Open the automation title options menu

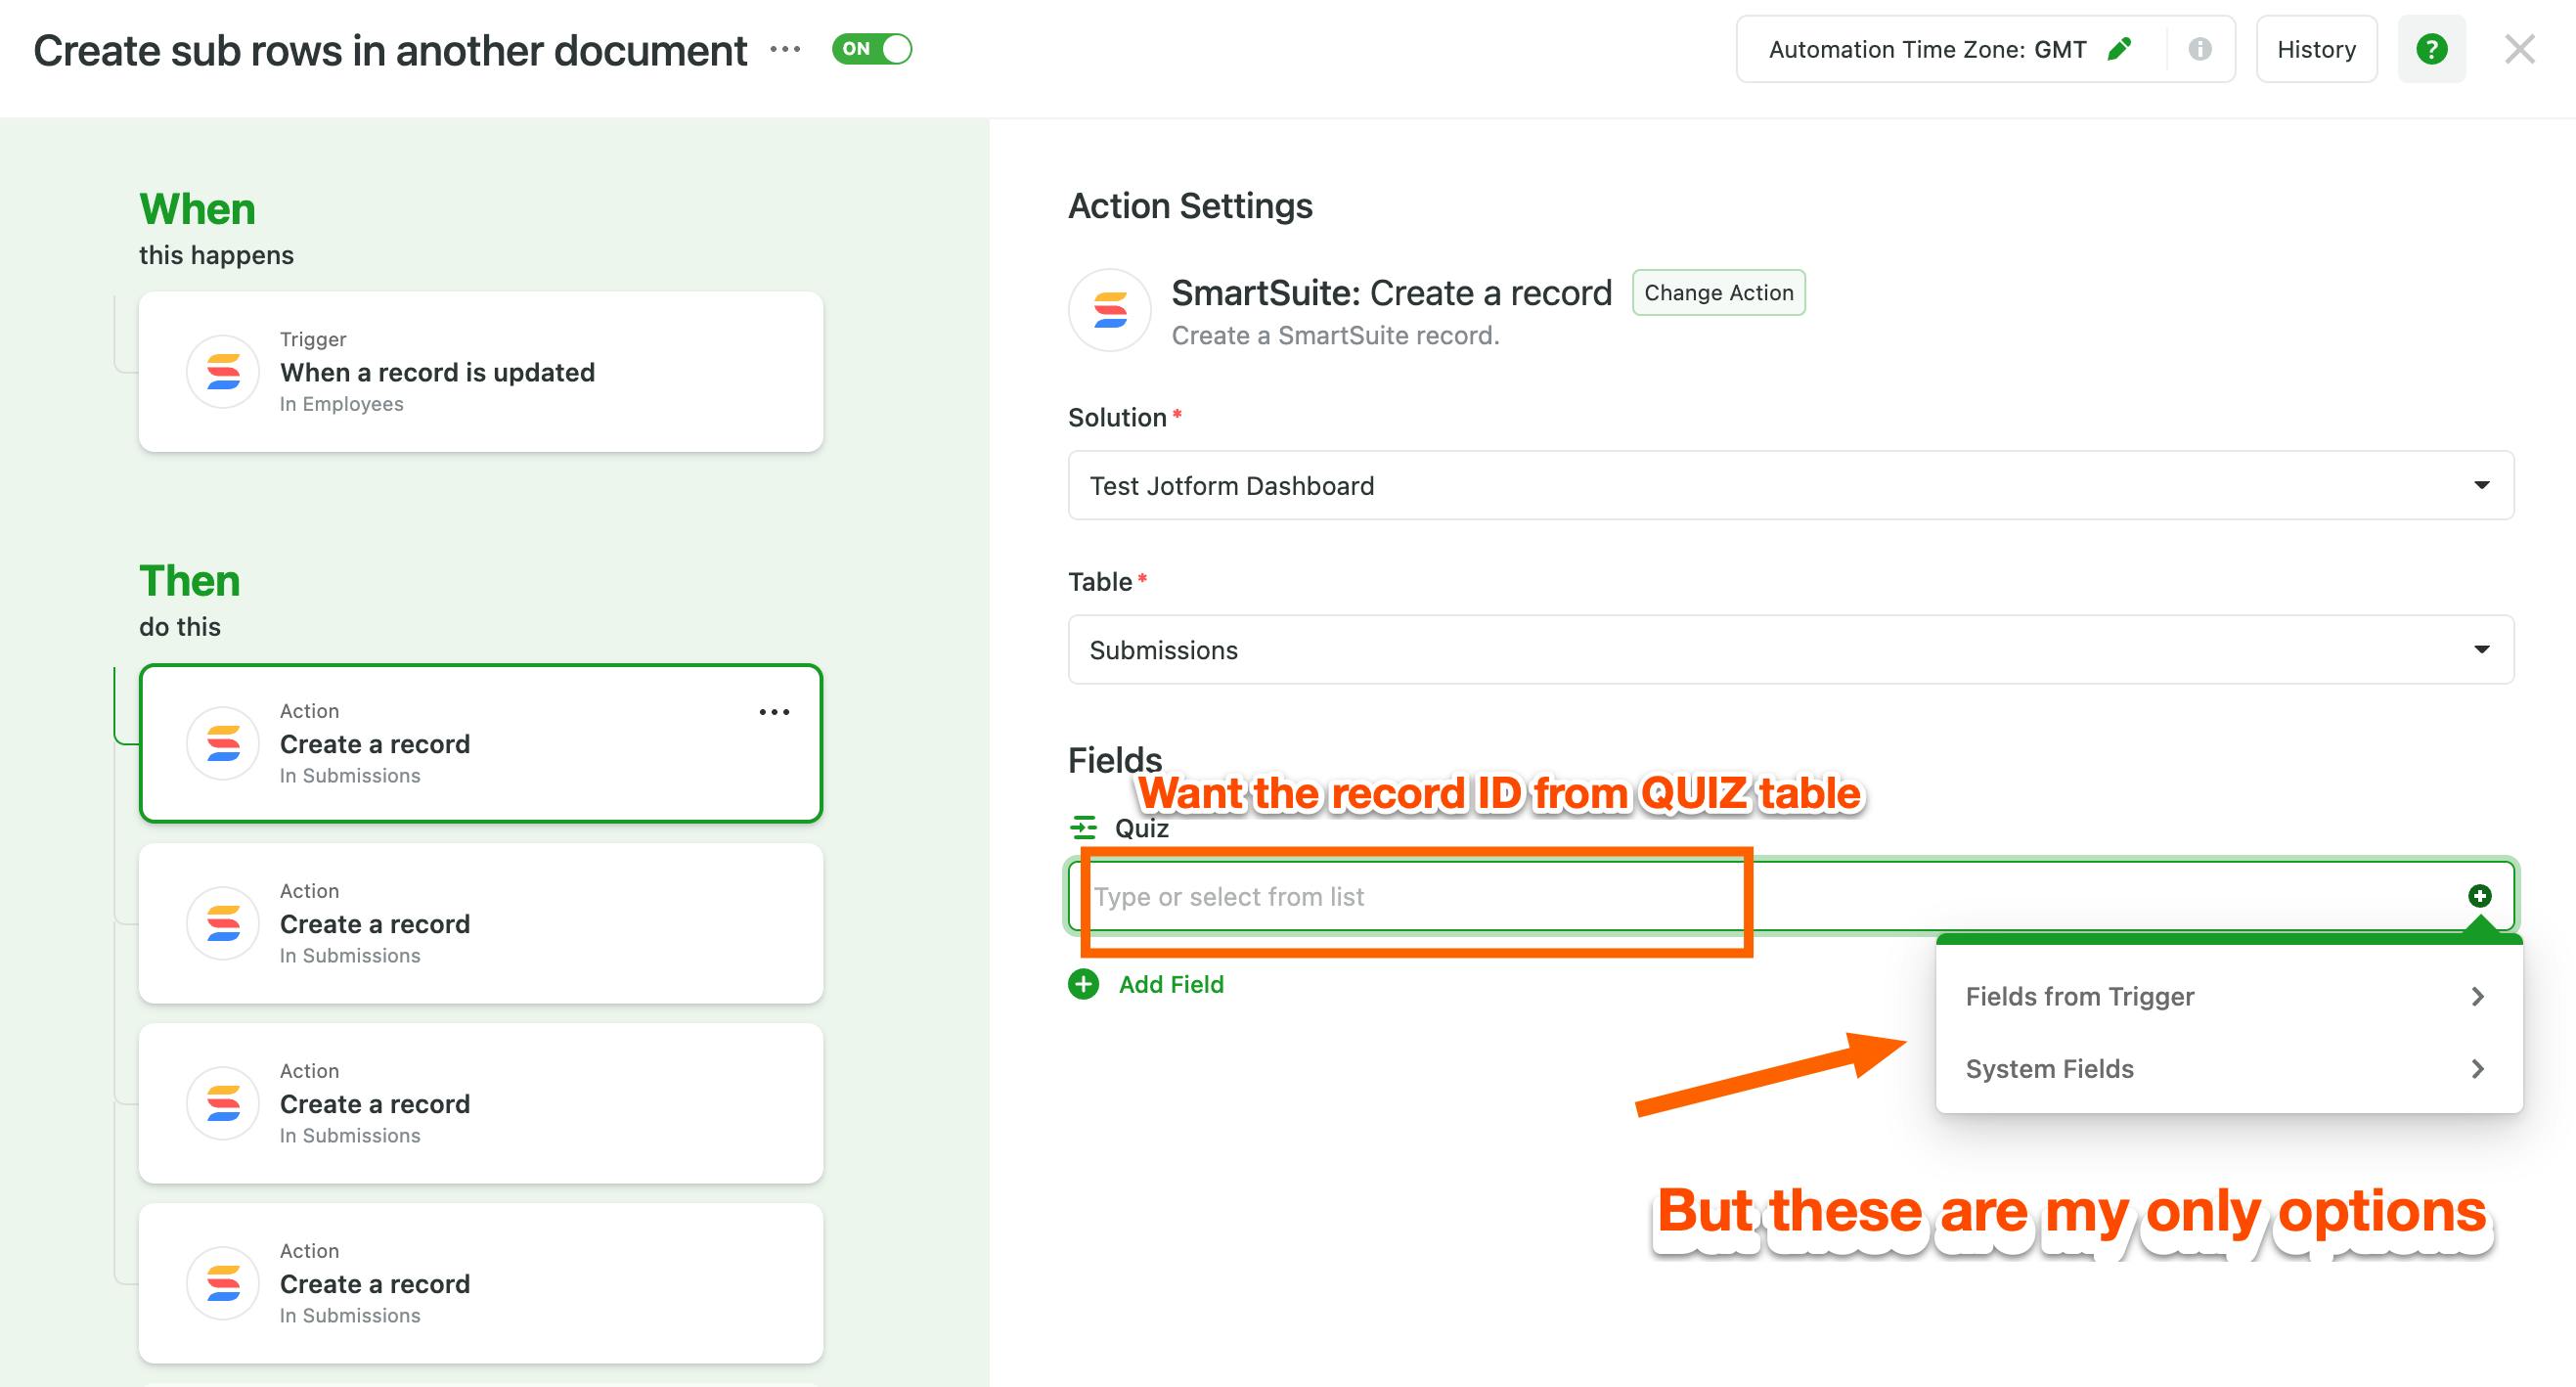785,49
